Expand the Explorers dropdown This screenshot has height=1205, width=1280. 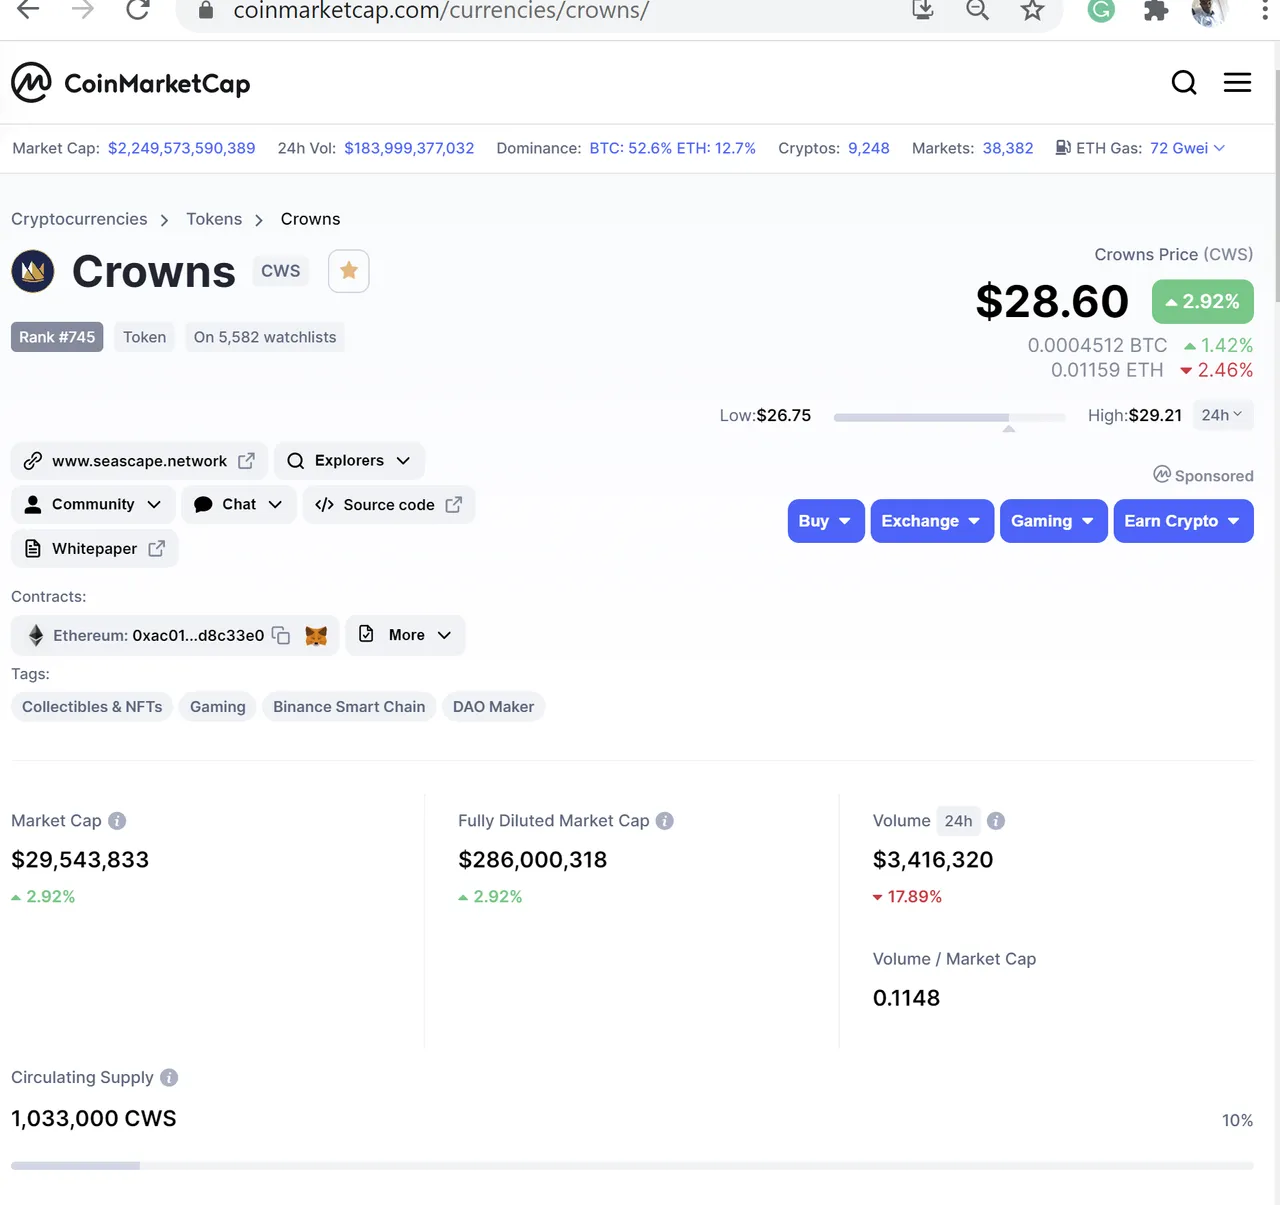coord(349,461)
